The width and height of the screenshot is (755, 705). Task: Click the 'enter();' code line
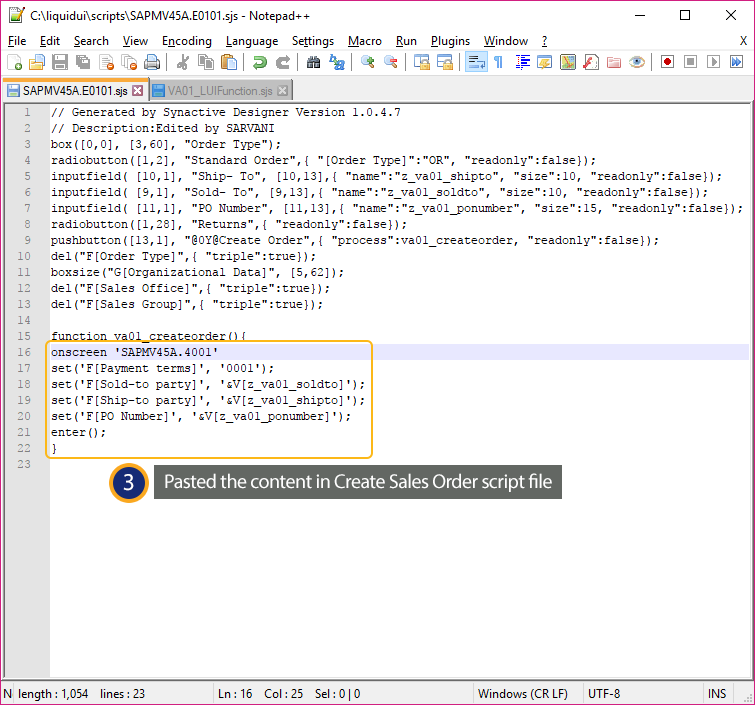coord(78,432)
